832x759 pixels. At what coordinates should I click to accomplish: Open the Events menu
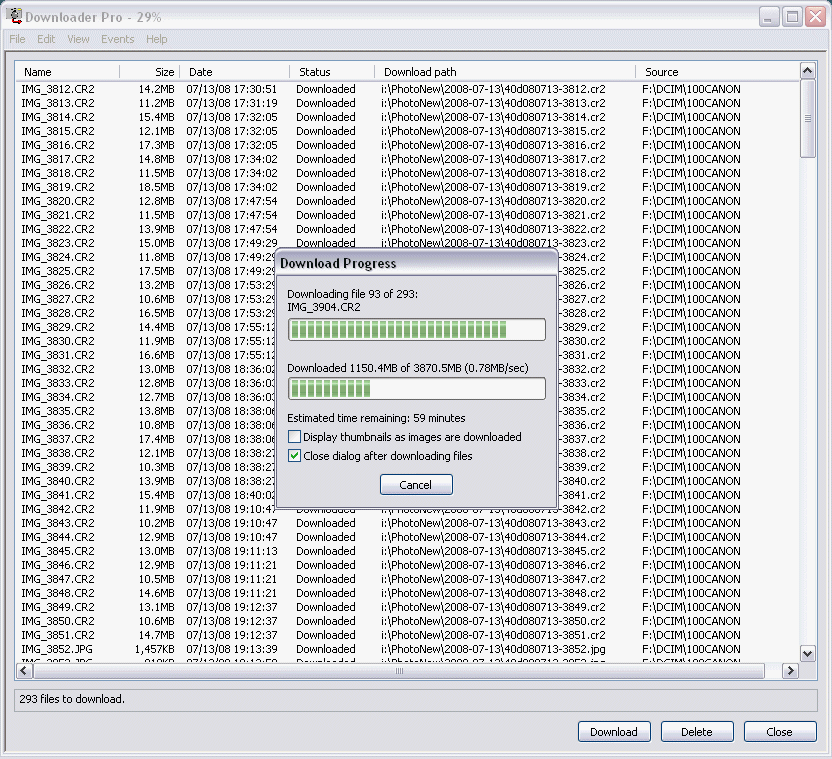tap(117, 39)
